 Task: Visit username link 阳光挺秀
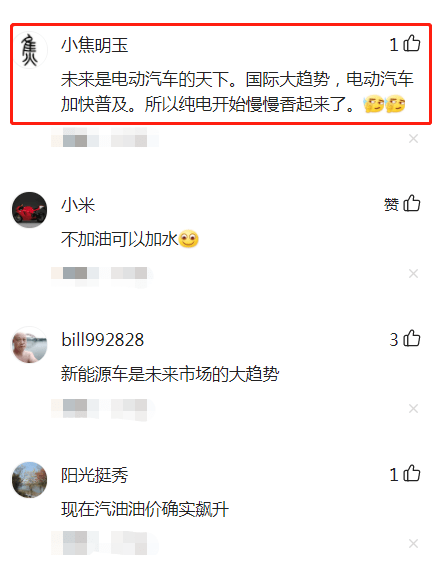[94, 475]
